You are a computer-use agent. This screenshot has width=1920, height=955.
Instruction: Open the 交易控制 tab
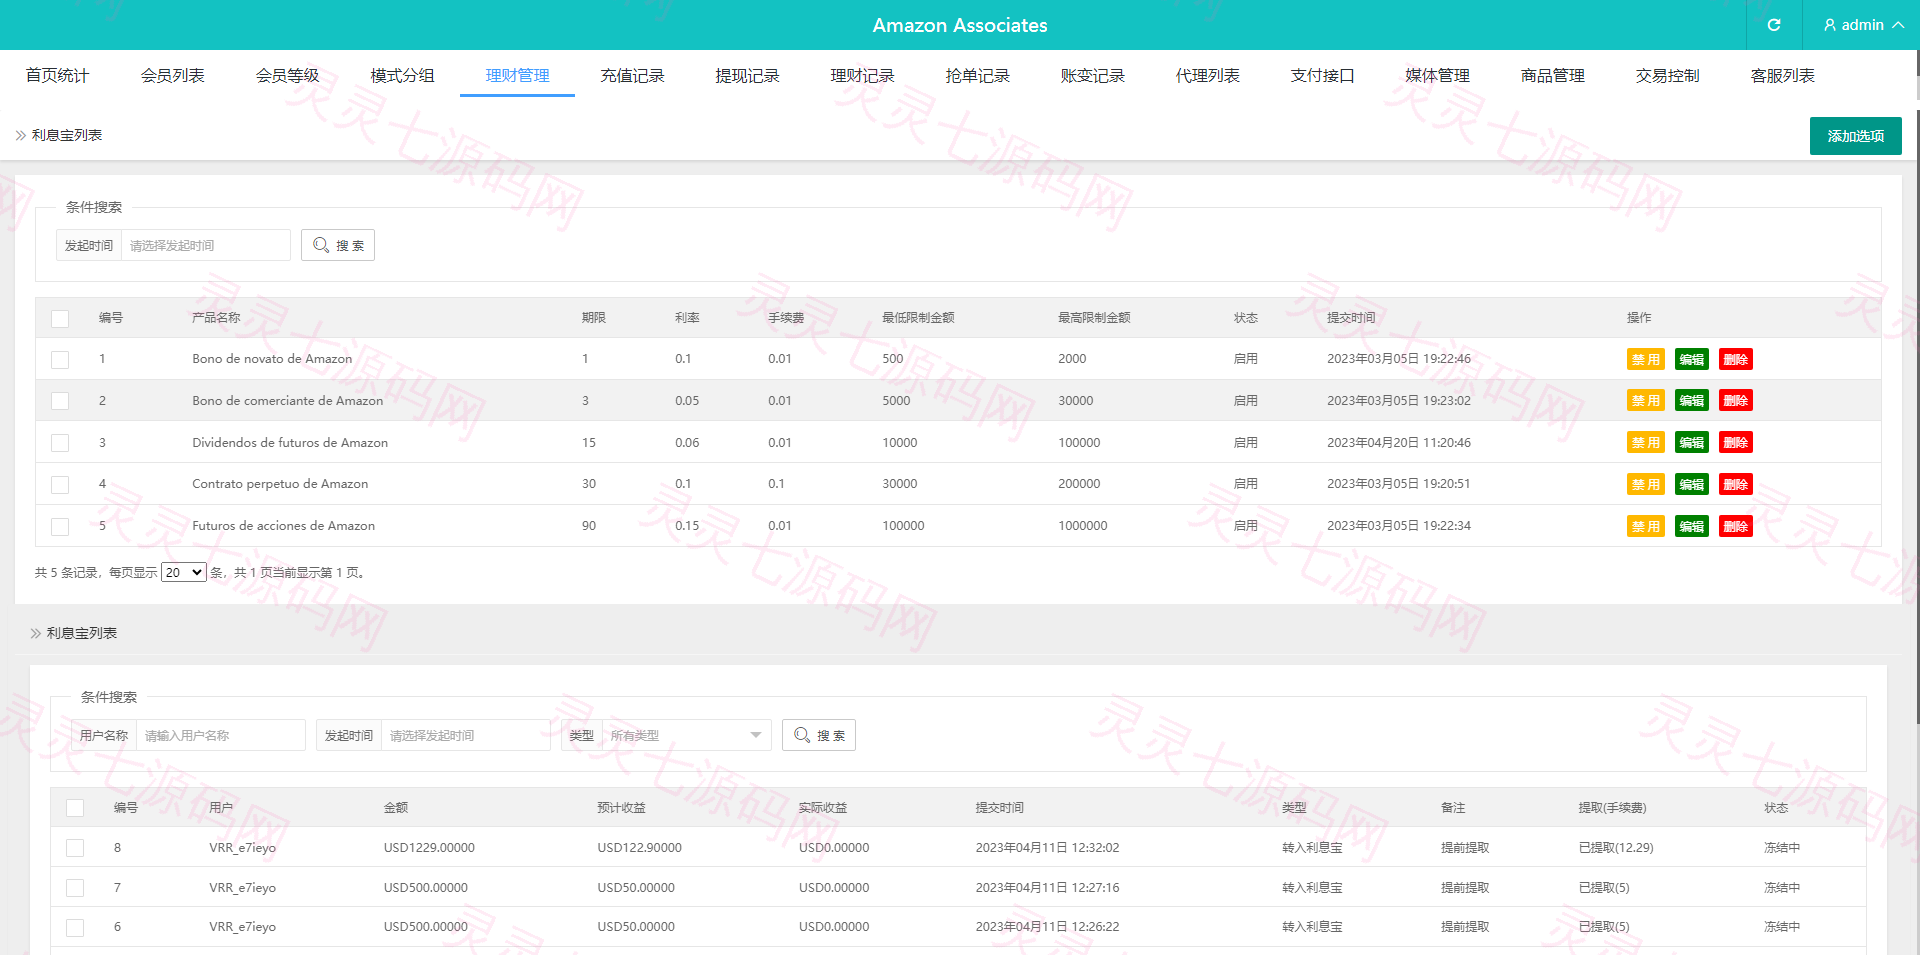coord(1667,76)
